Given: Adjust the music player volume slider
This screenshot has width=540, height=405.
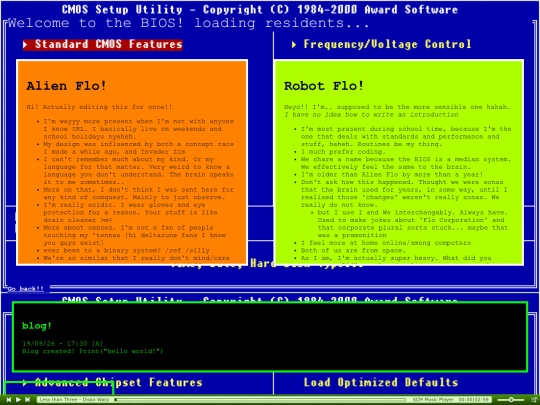Looking at the screenshot, I should pyautogui.click(x=511, y=399).
